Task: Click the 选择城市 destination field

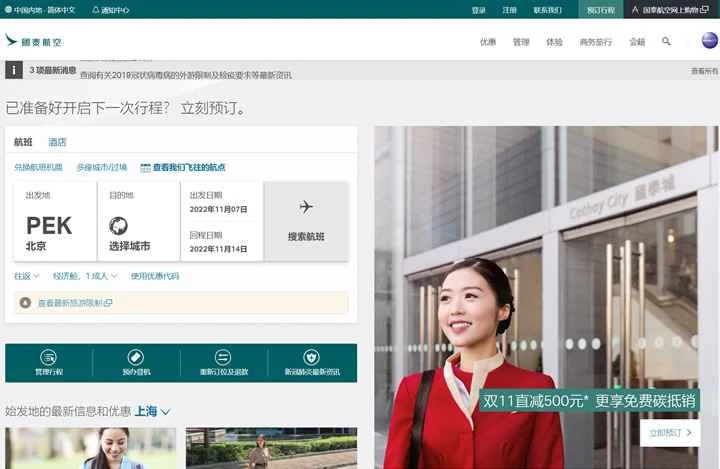Action: pos(139,221)
